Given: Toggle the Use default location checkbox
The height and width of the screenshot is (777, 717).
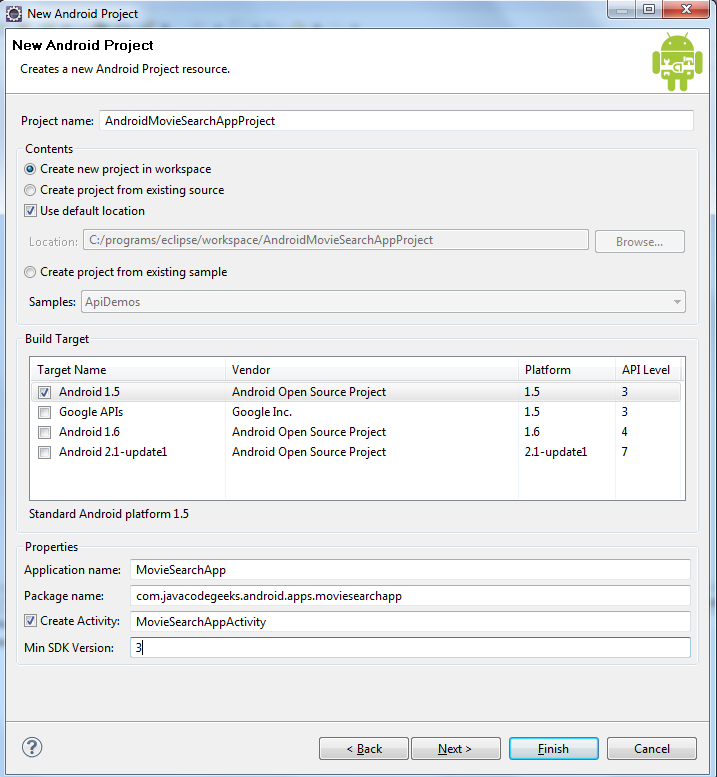Looking at the screenshot, I should [x=30, y=211].
